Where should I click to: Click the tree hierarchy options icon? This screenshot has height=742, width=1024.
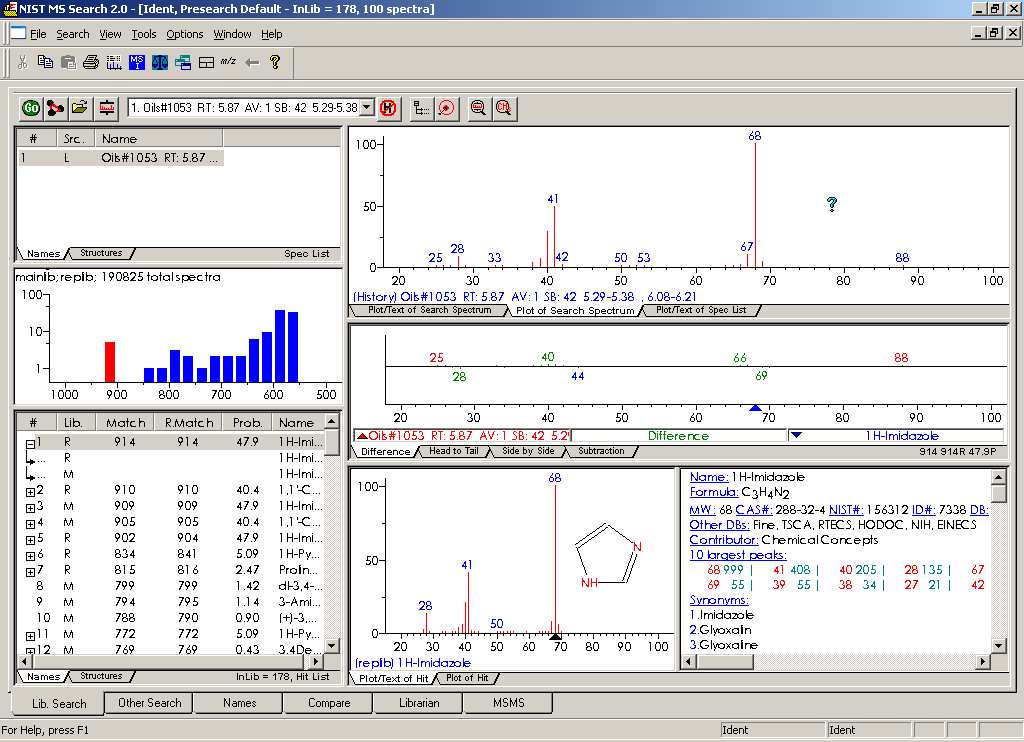422,108
